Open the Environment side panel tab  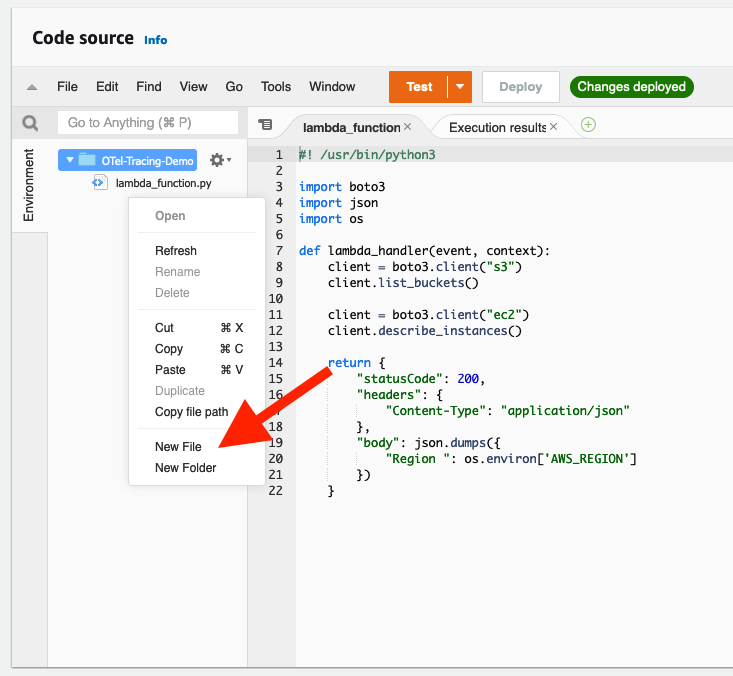click(x=29, y=185)
